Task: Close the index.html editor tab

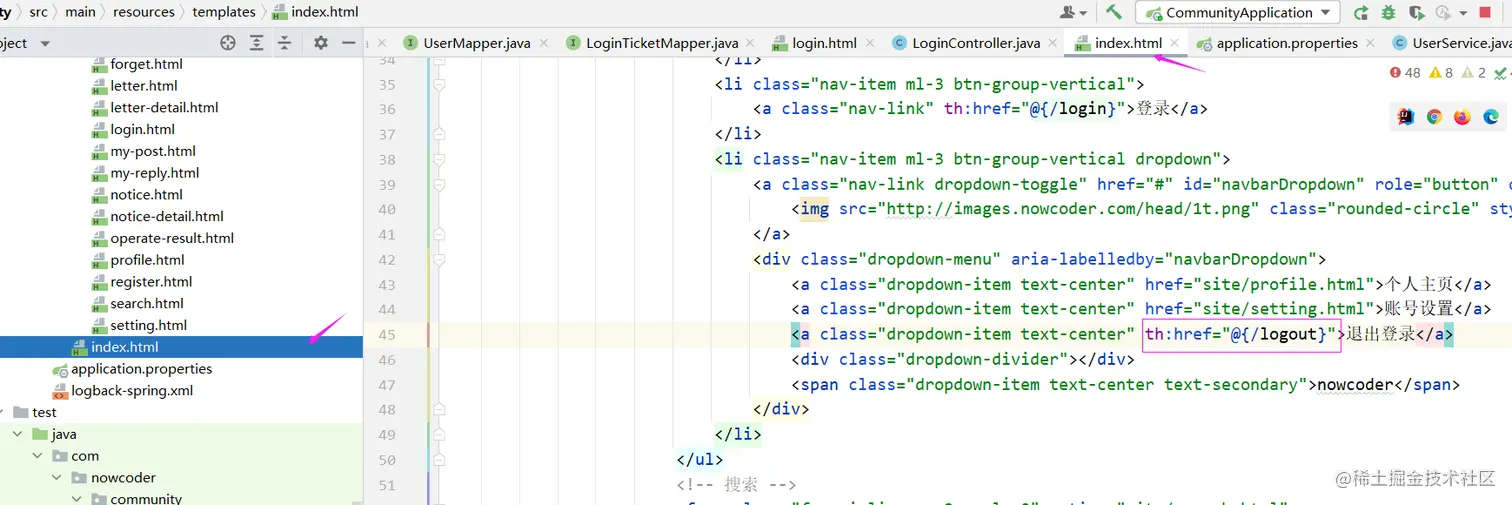Action: (1174, 43)
